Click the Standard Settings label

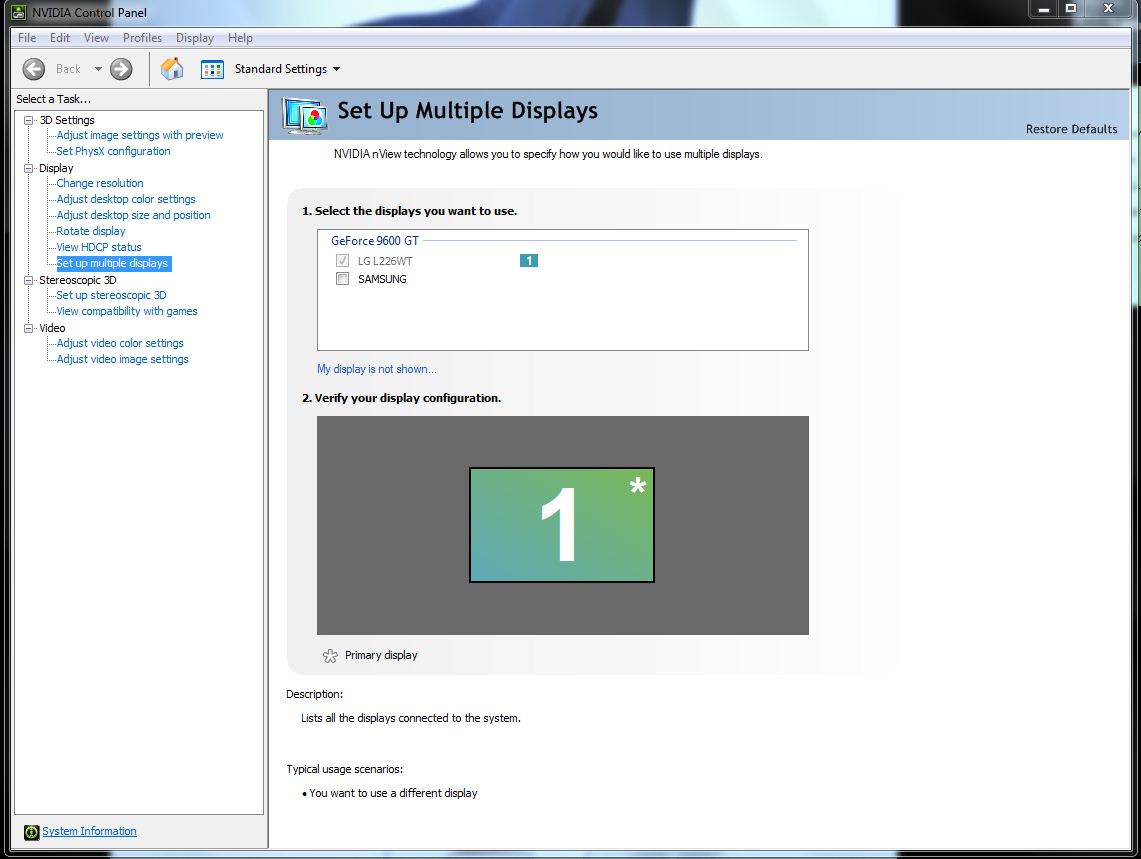(281, 69)
